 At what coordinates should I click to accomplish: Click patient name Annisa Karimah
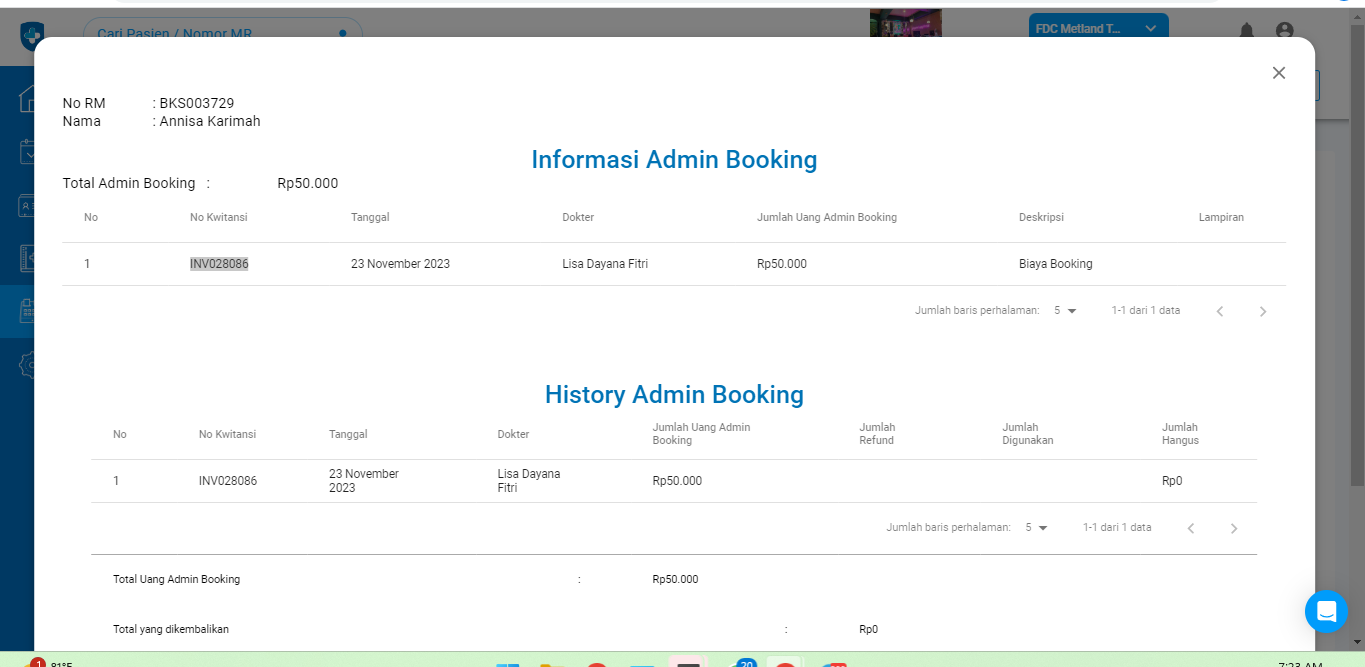[210, 121]
